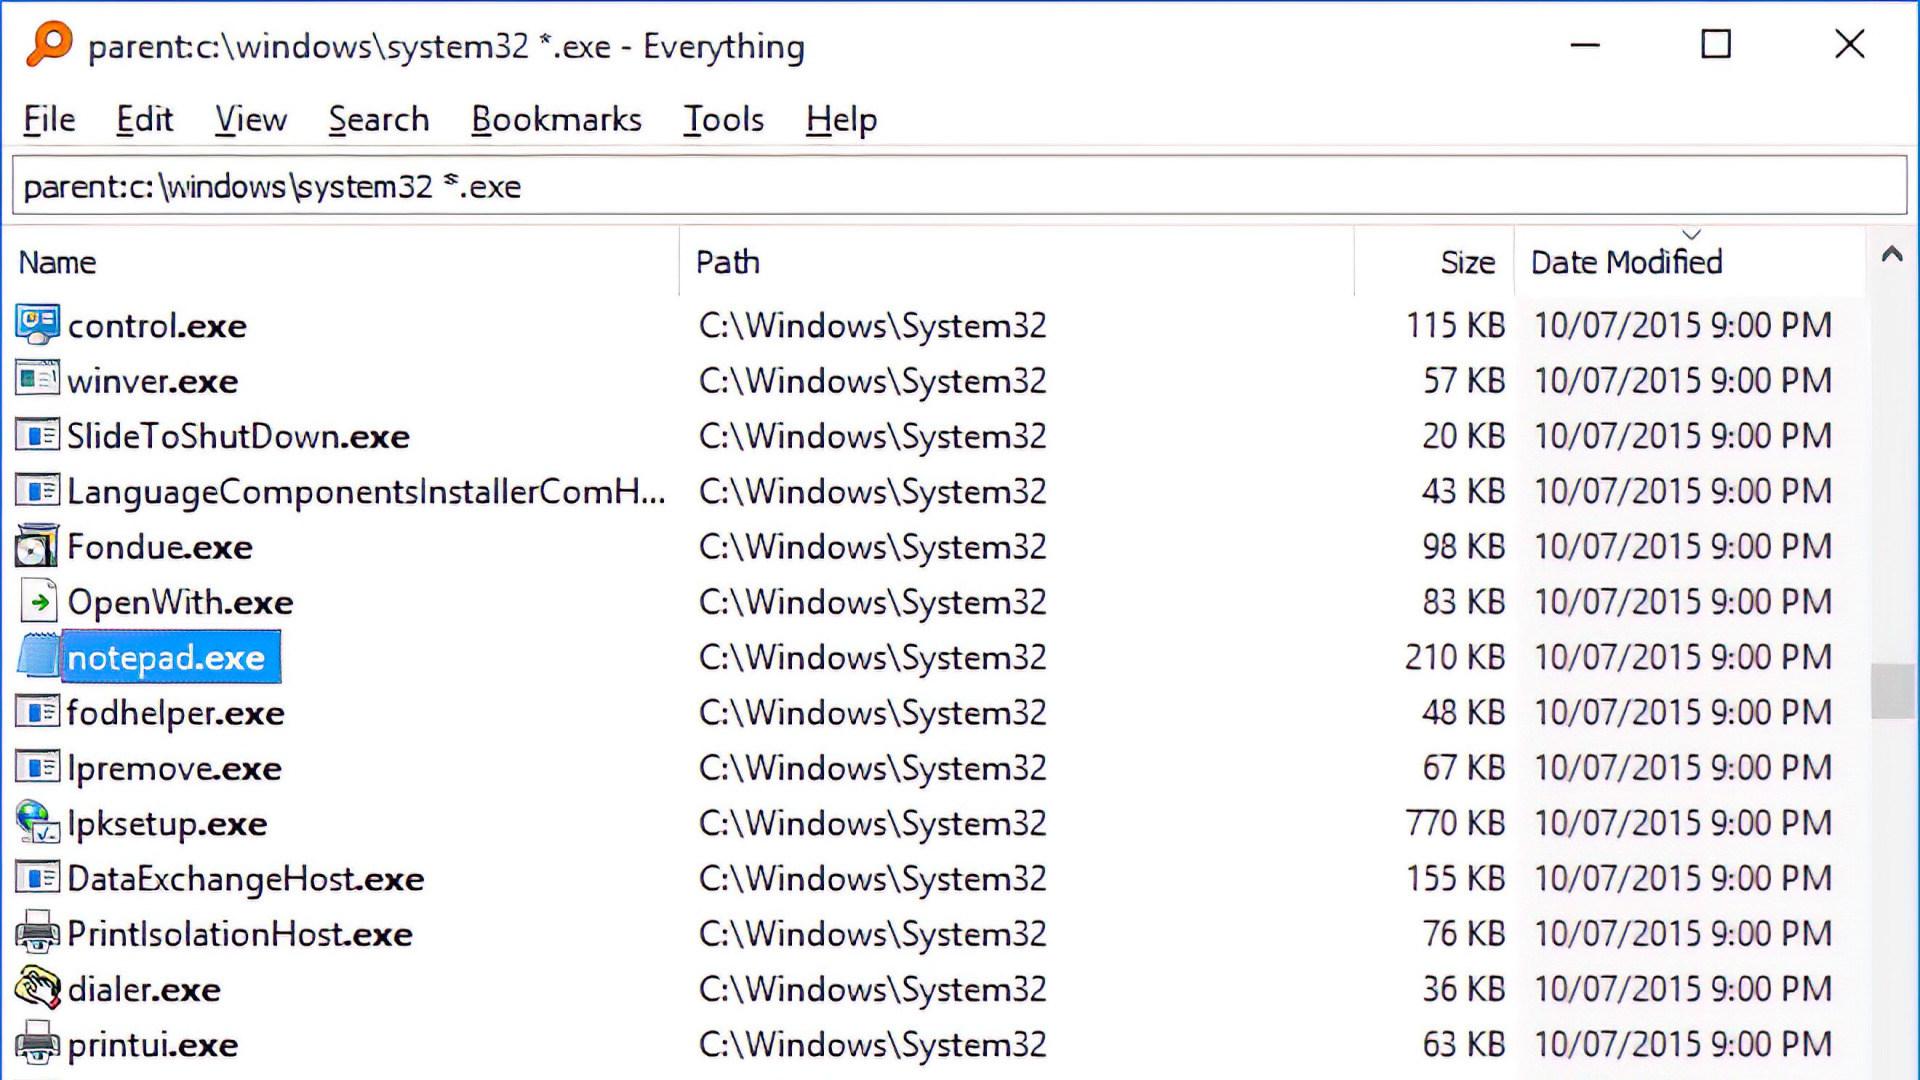1920x1080 pixels.
Task: Click the dialer.exe phone icon
Action: [x=38, y=989]
